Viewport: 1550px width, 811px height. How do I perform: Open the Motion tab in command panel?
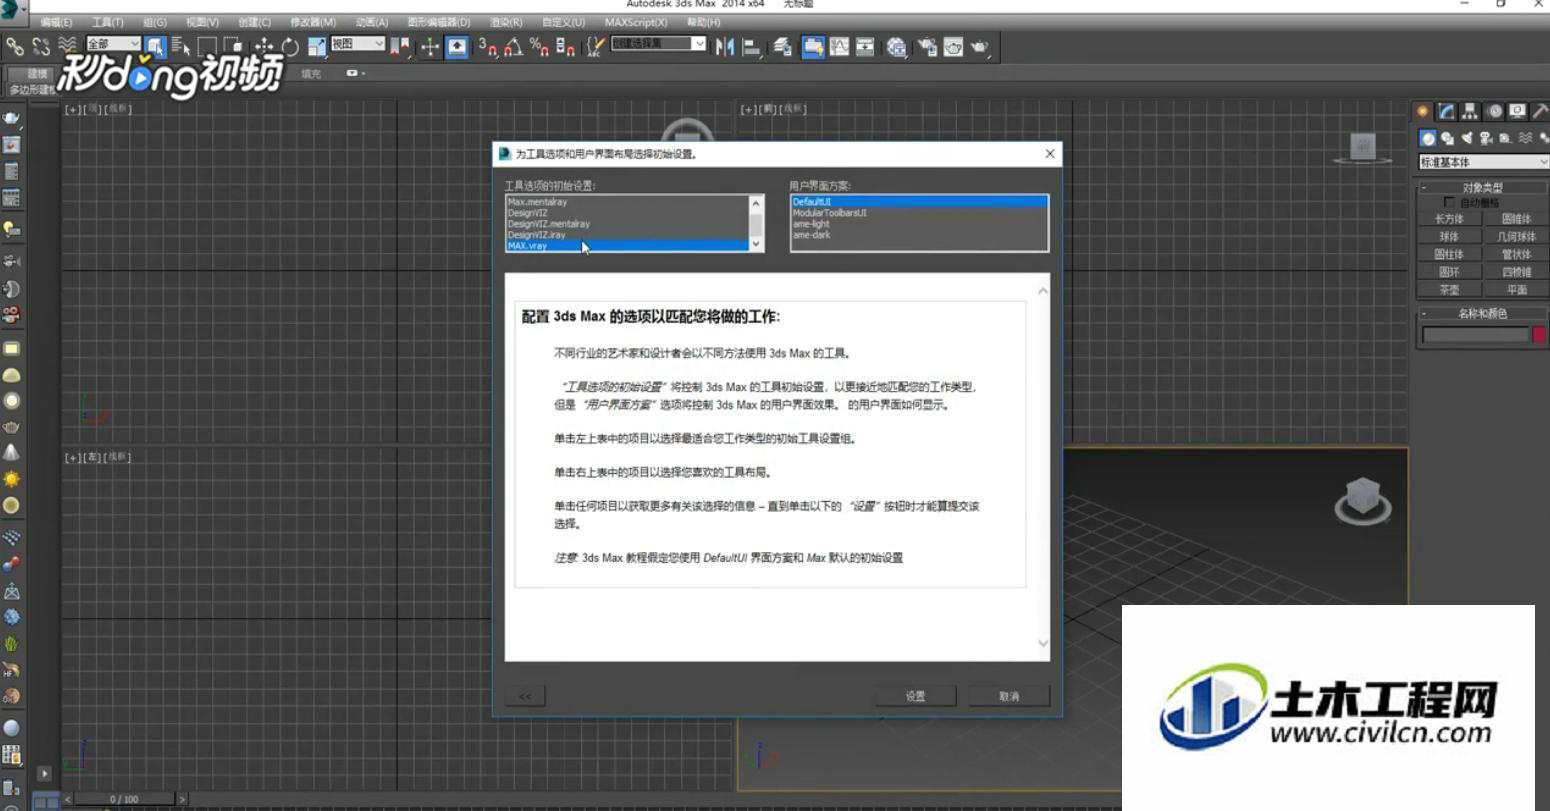click(x=1494, y=111)
